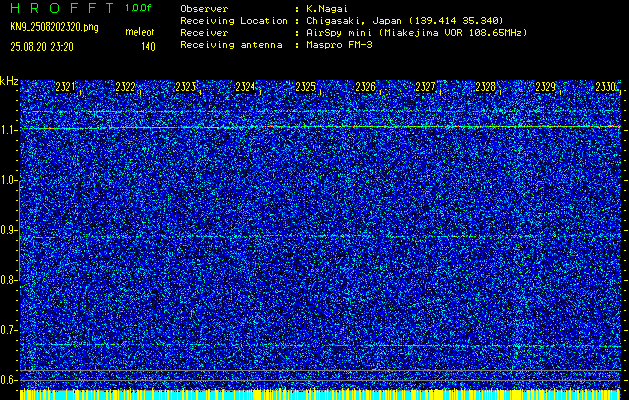Select the 2327 time marker
Image resolution: width=629 pixels, height=400 pixels.
[425, 87]
